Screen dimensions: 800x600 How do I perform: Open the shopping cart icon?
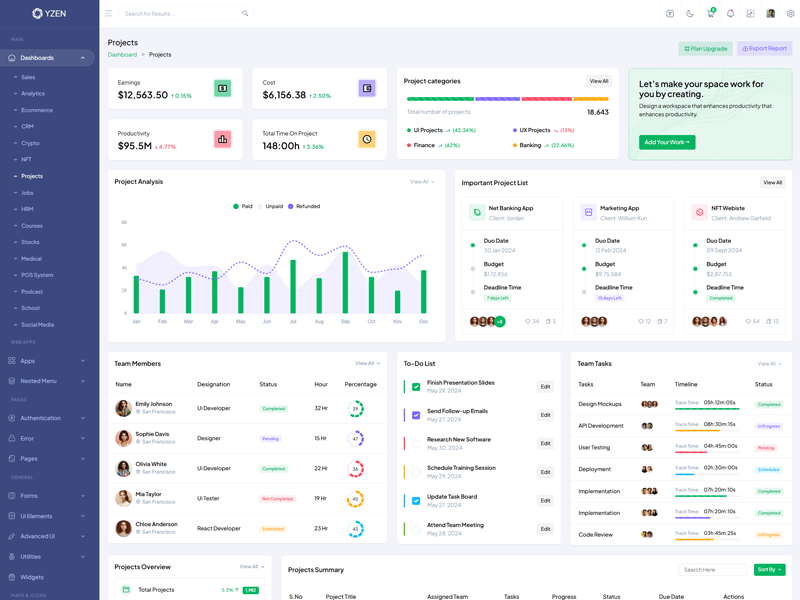[710, 14]
